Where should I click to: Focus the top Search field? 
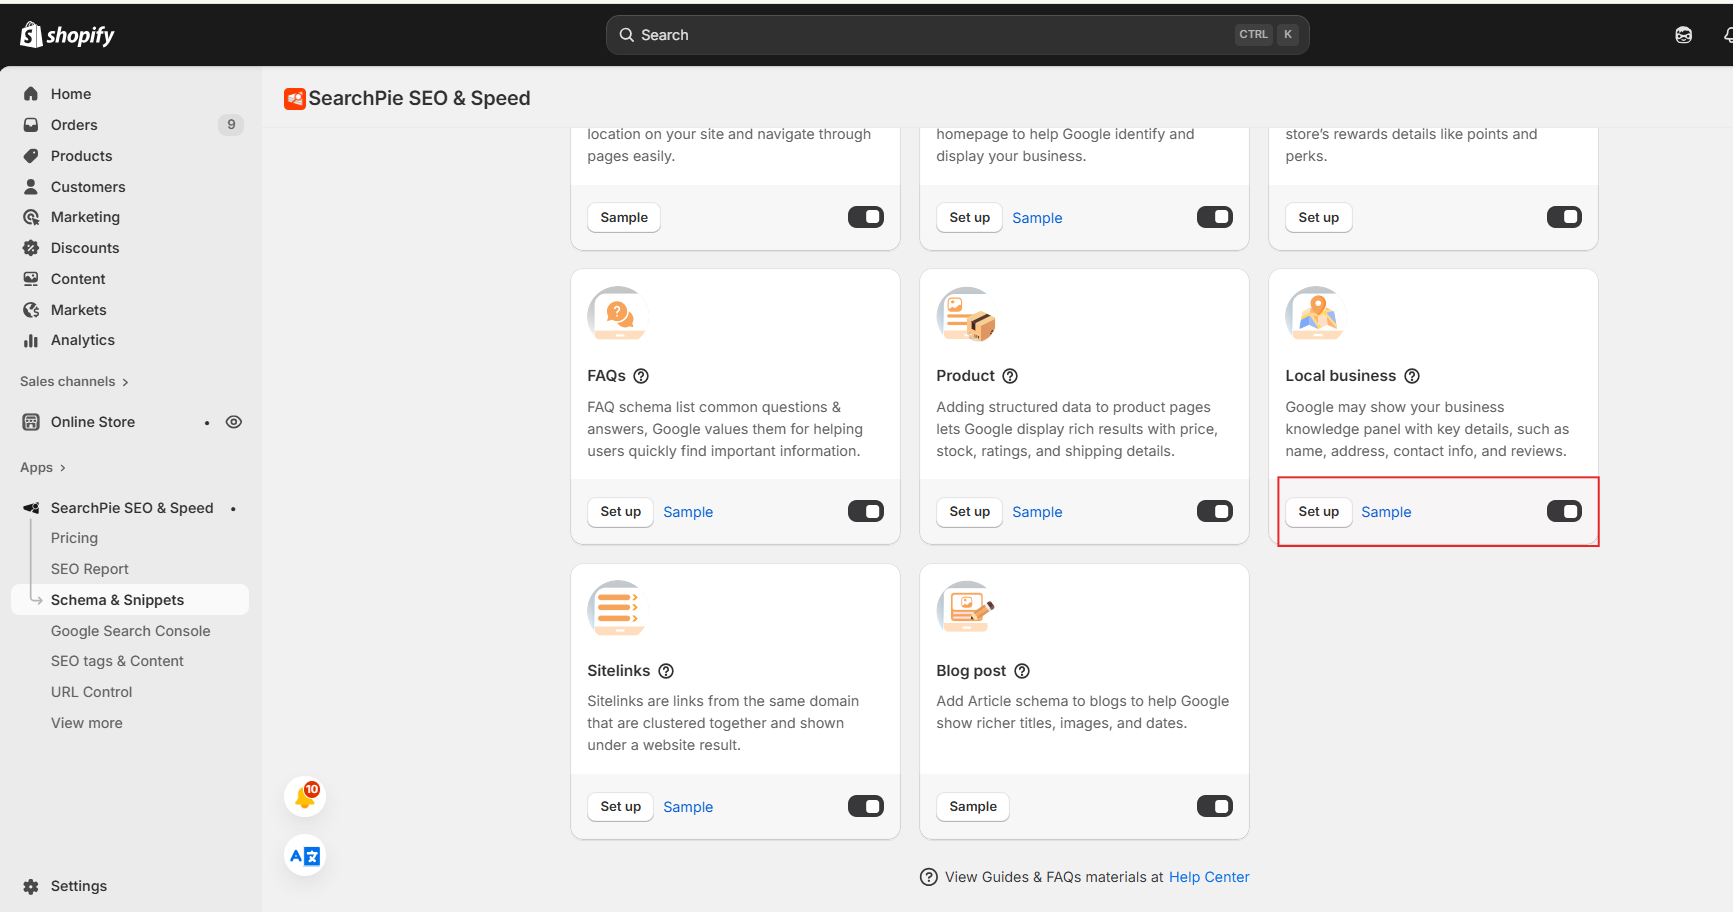930,35
